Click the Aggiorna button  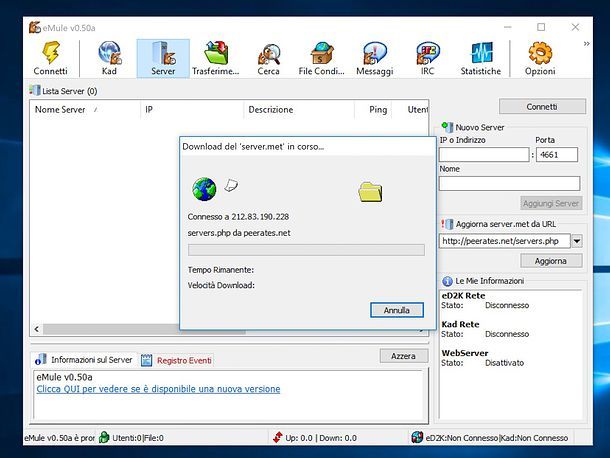[x=551, y=261]
